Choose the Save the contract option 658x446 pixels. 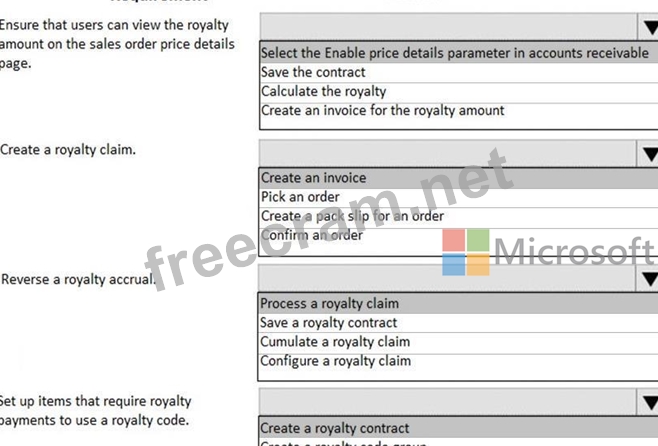(x=313, y=72)
